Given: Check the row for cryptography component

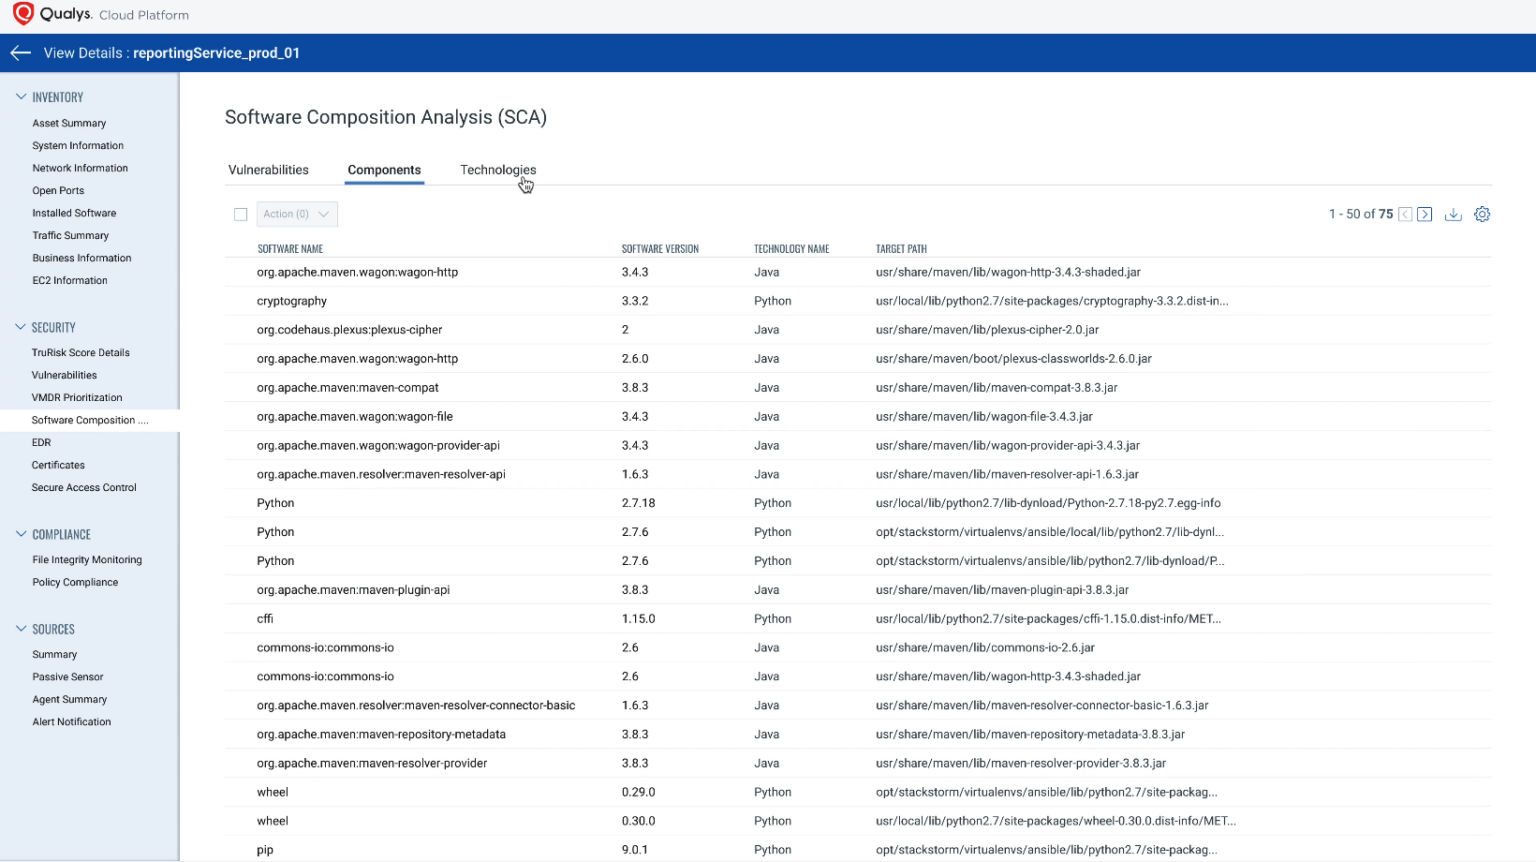Looking at the screenshot, I should click(x=240, y=300).
